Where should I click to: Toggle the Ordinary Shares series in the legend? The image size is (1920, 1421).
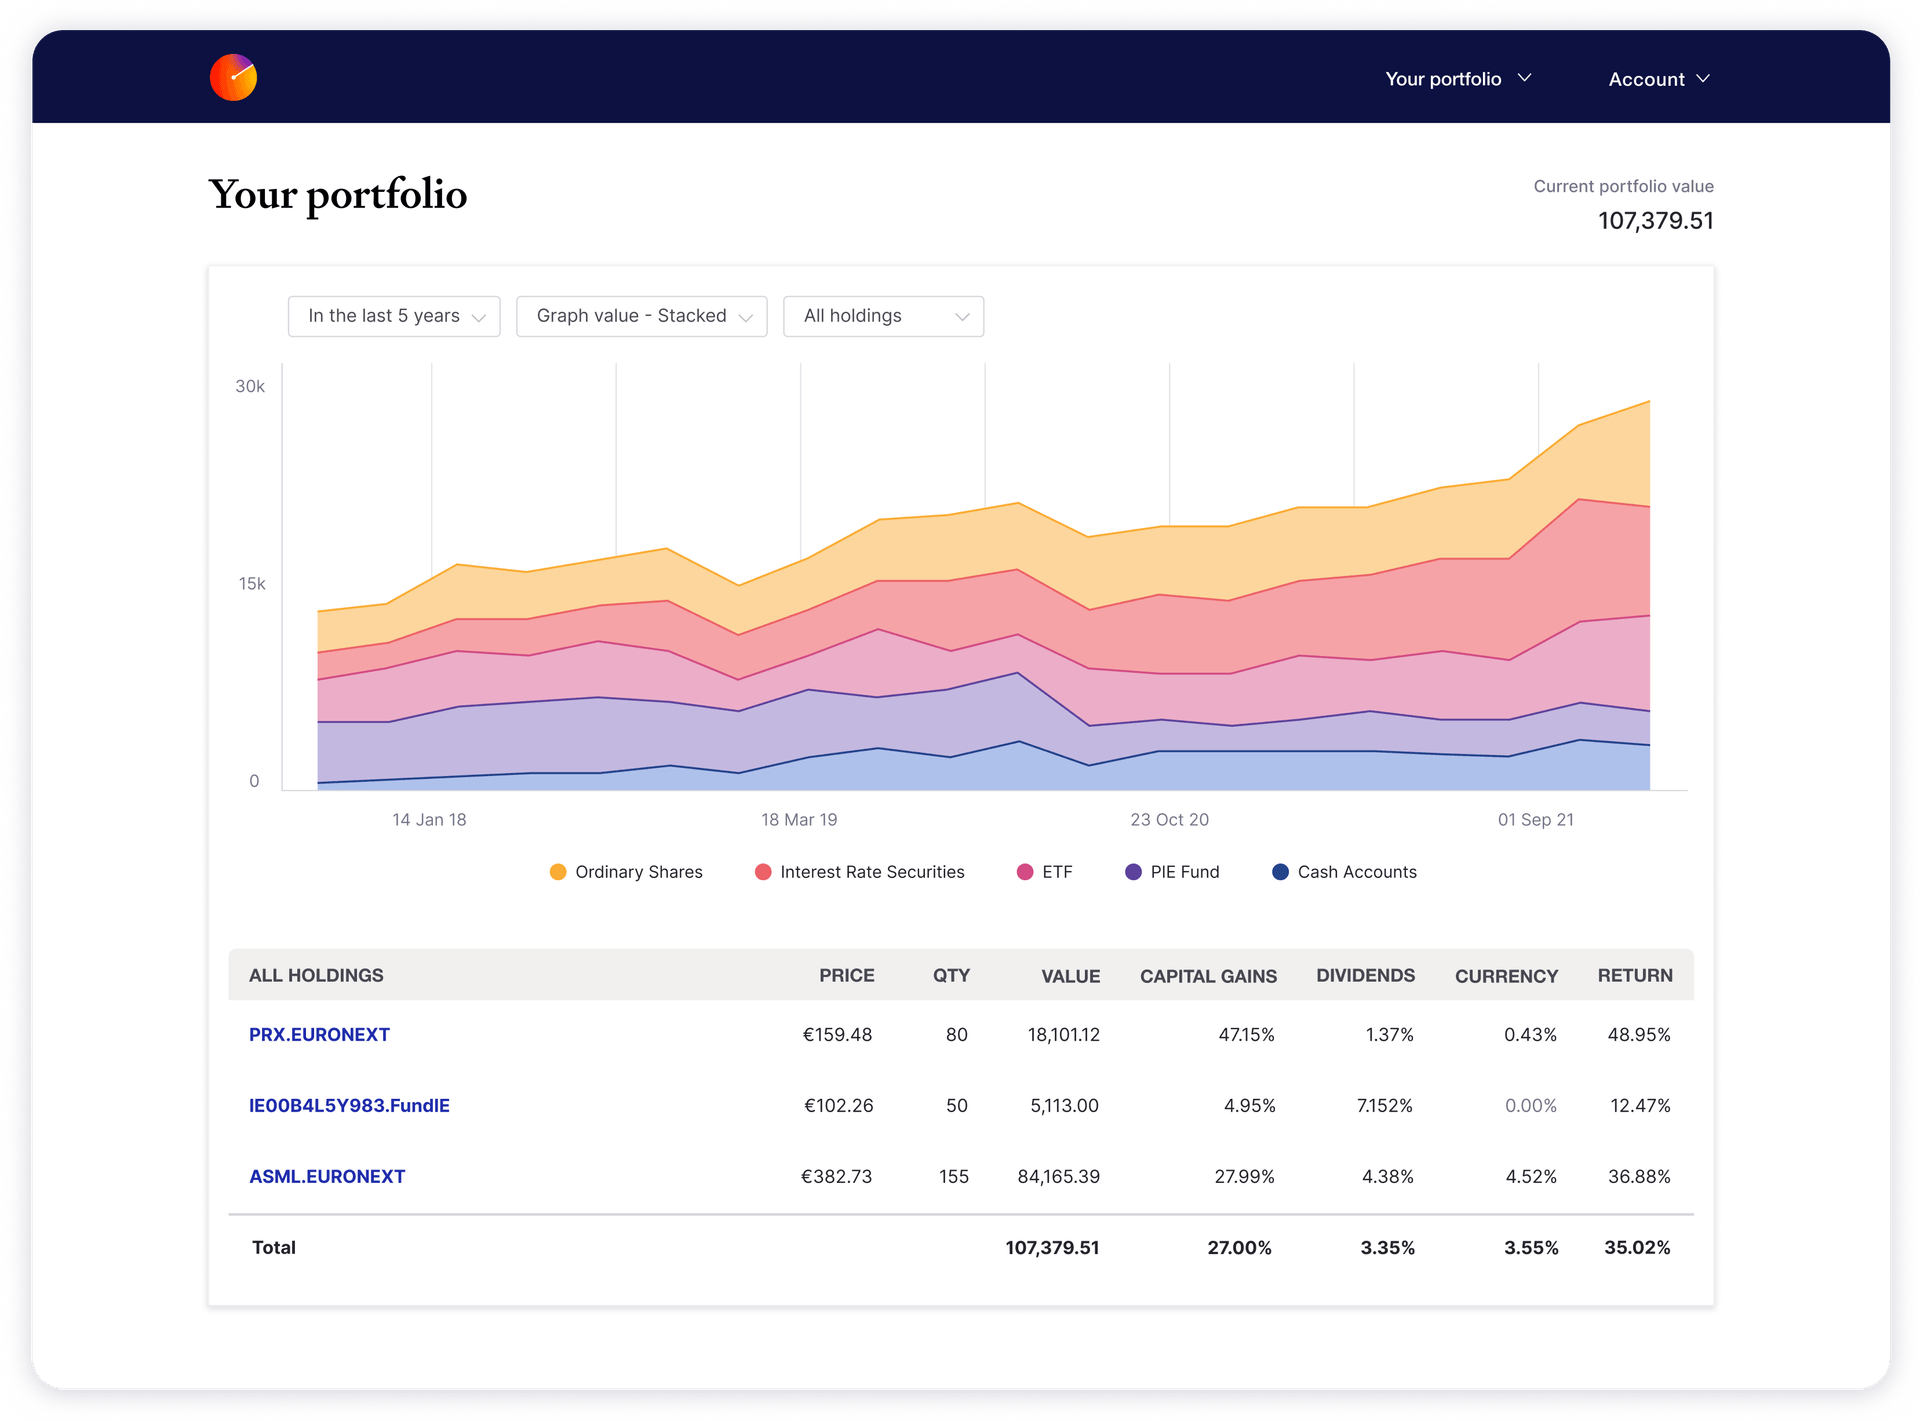point(625,871)
